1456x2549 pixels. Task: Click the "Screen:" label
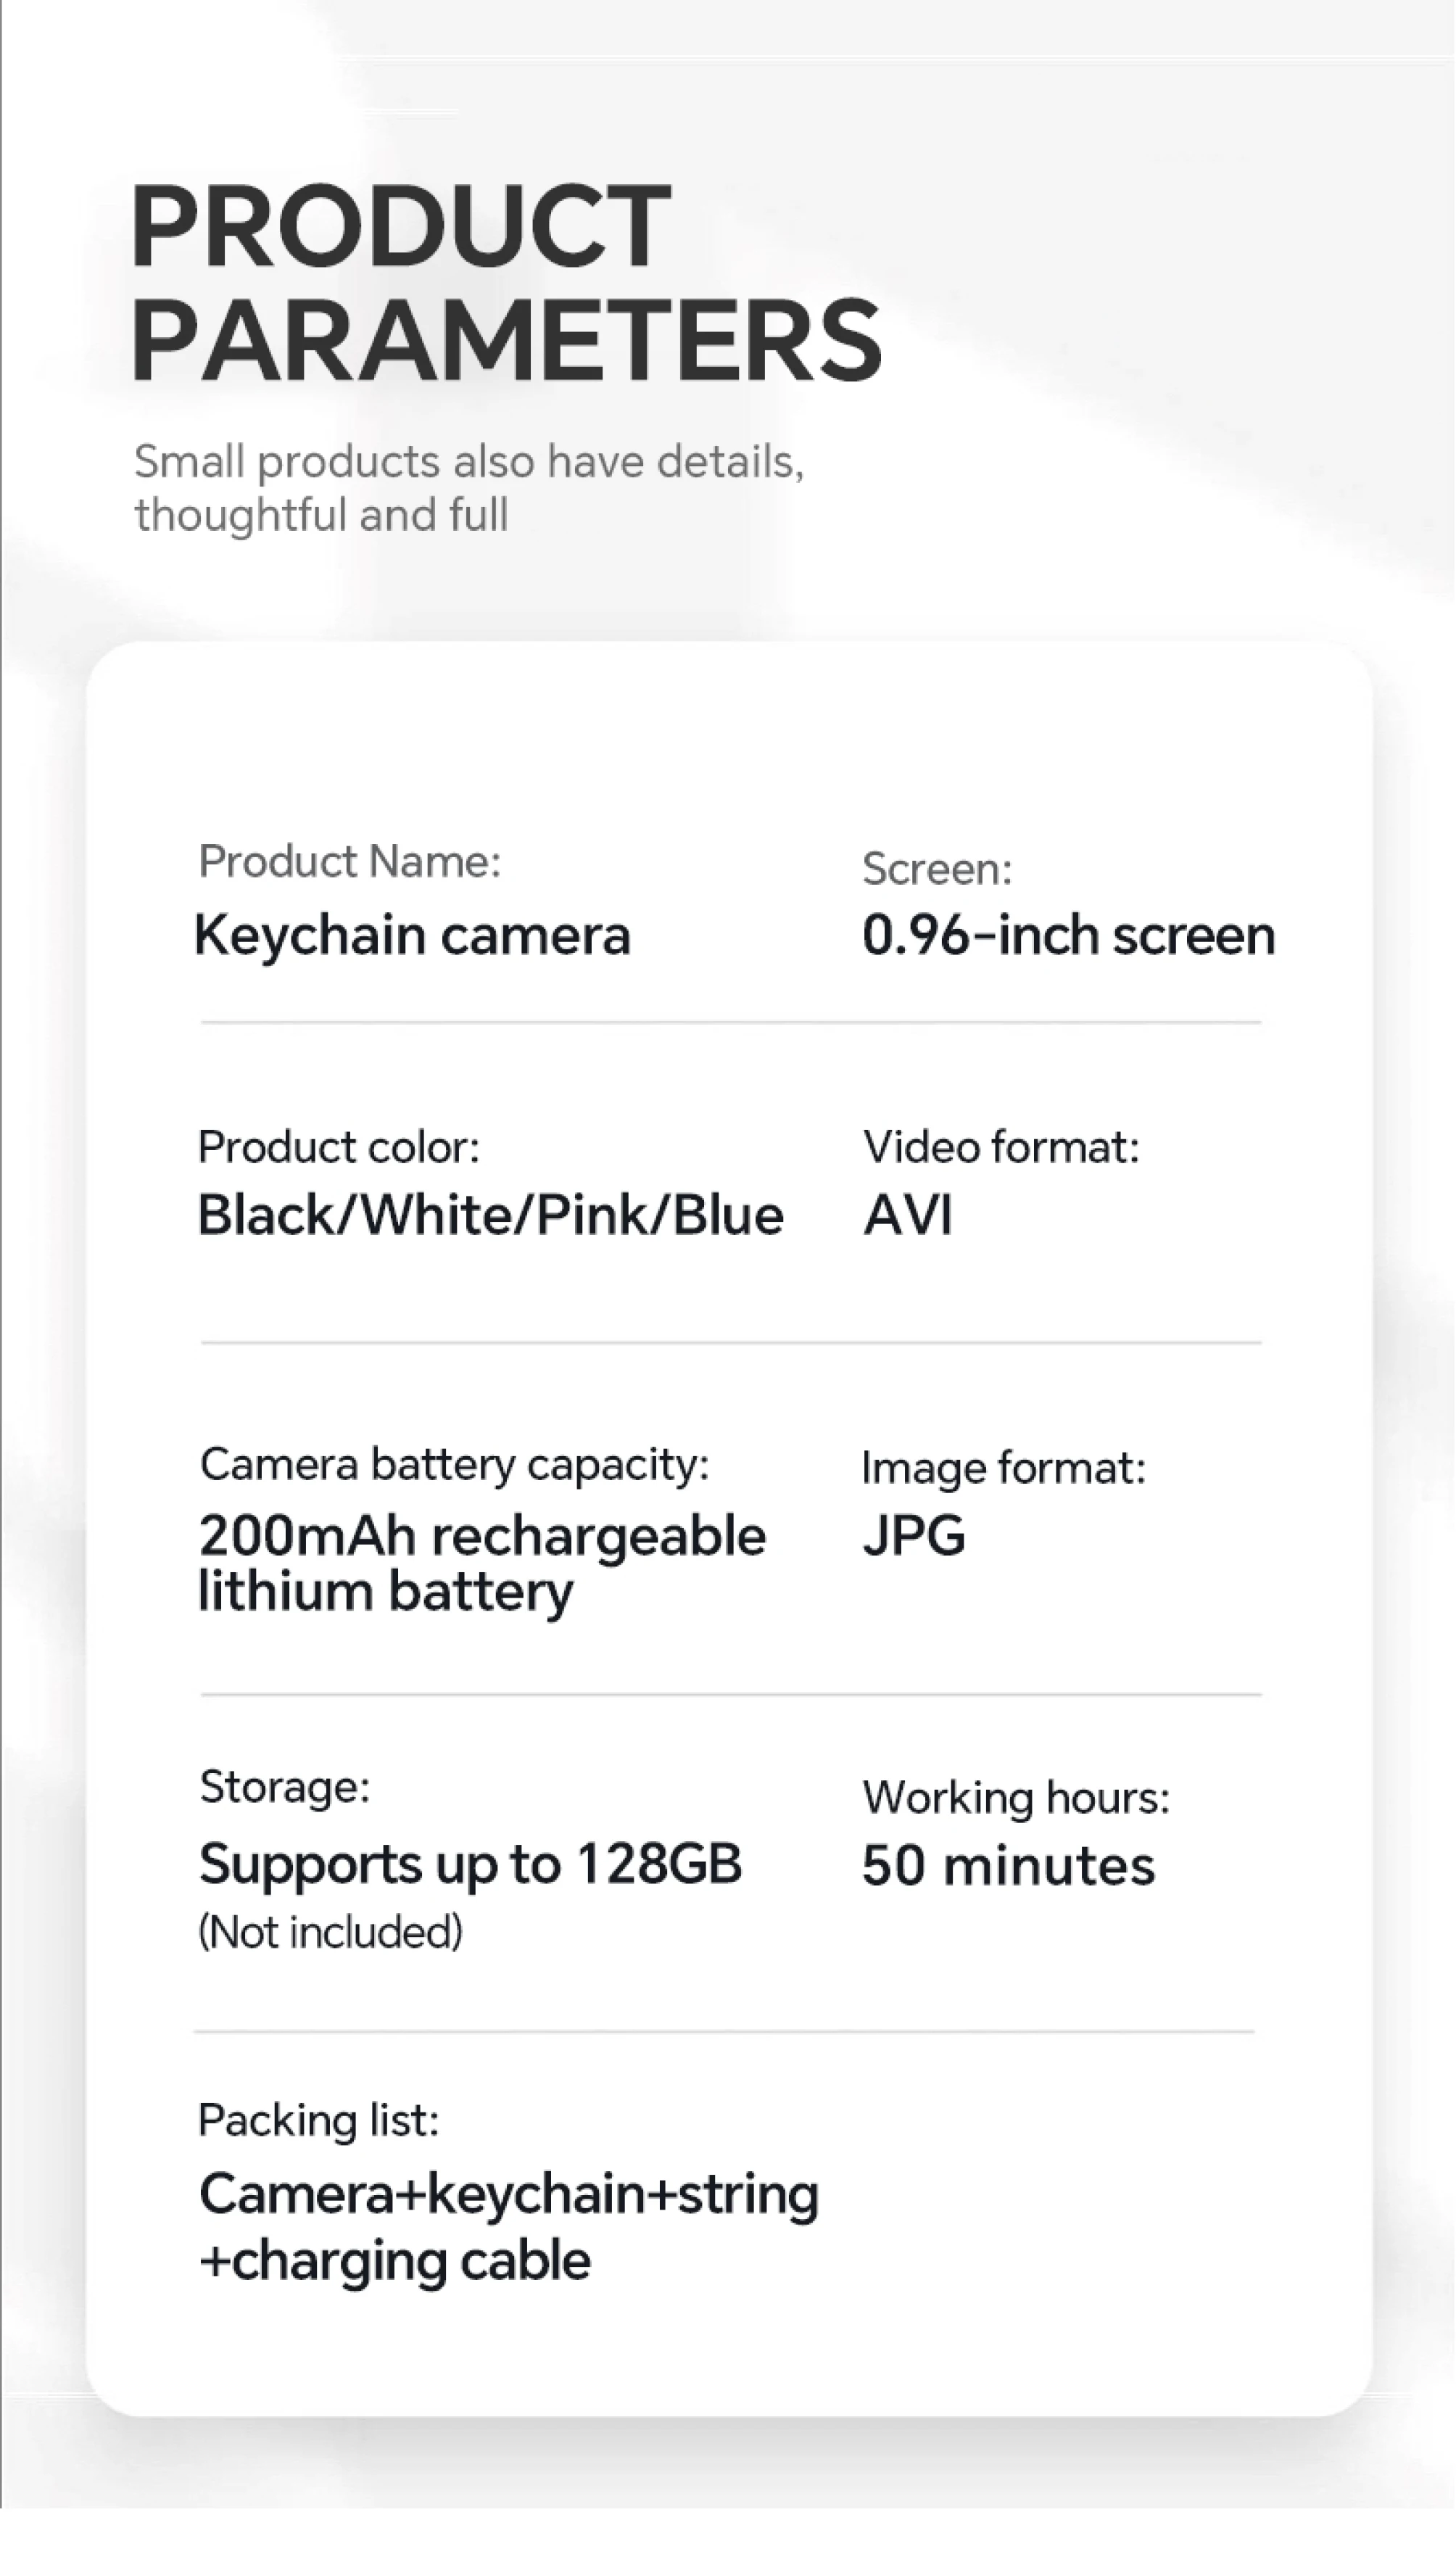click(x=937, y=869)
